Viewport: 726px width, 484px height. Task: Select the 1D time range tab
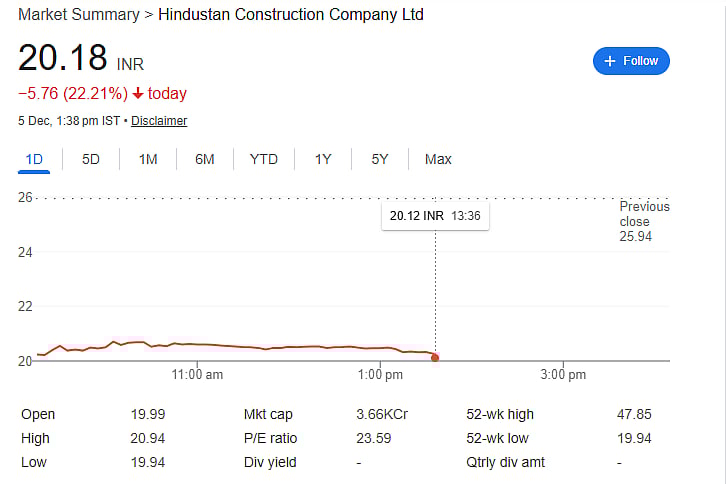click(x=34, y=159)
